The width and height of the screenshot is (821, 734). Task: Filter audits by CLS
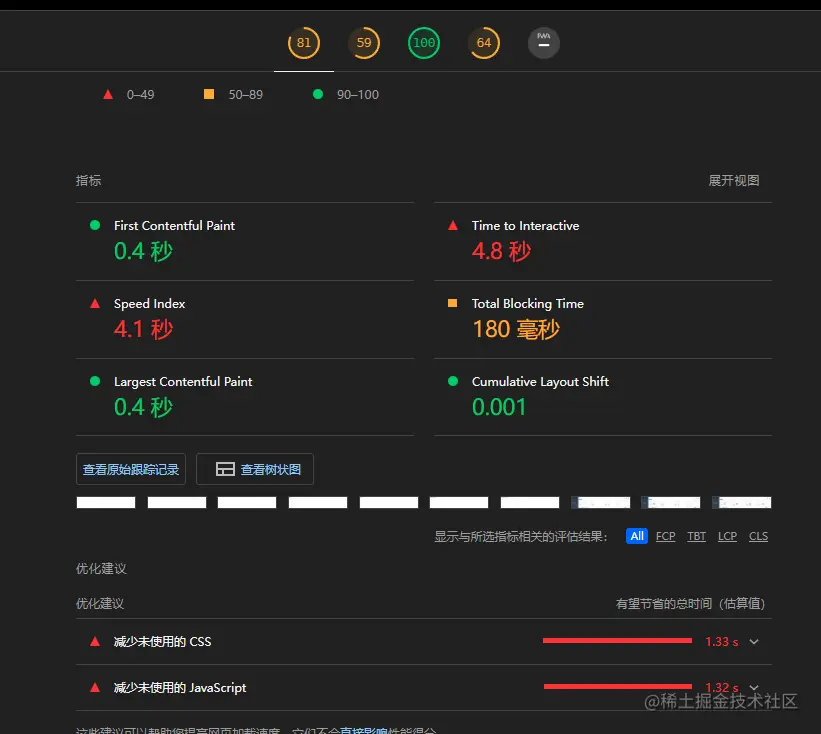pyautogui.click(x=758, y=536)
